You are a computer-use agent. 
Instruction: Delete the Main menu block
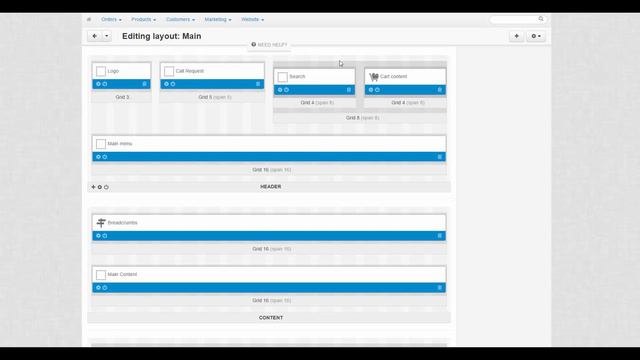tap(440, 157)
